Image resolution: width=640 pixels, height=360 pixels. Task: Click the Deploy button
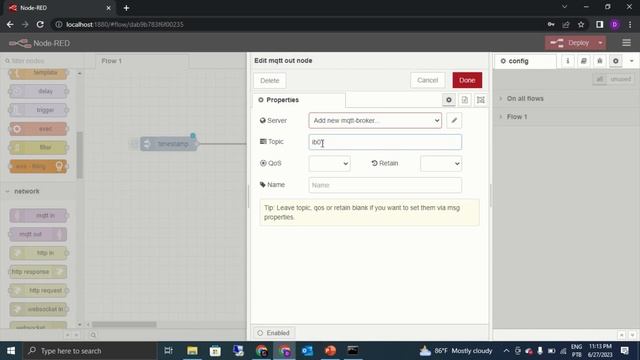(570, 43)
